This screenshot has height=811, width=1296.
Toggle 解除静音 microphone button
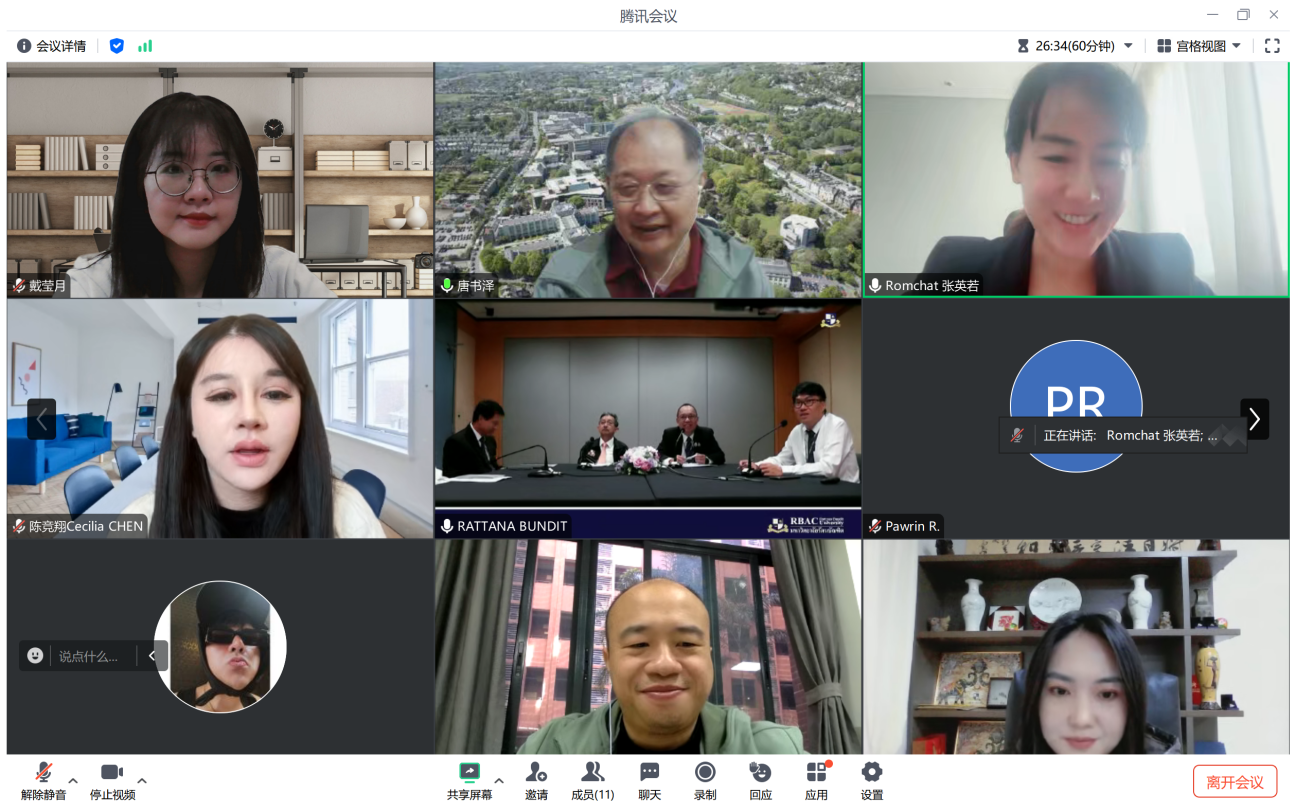[x=43, y=772]
